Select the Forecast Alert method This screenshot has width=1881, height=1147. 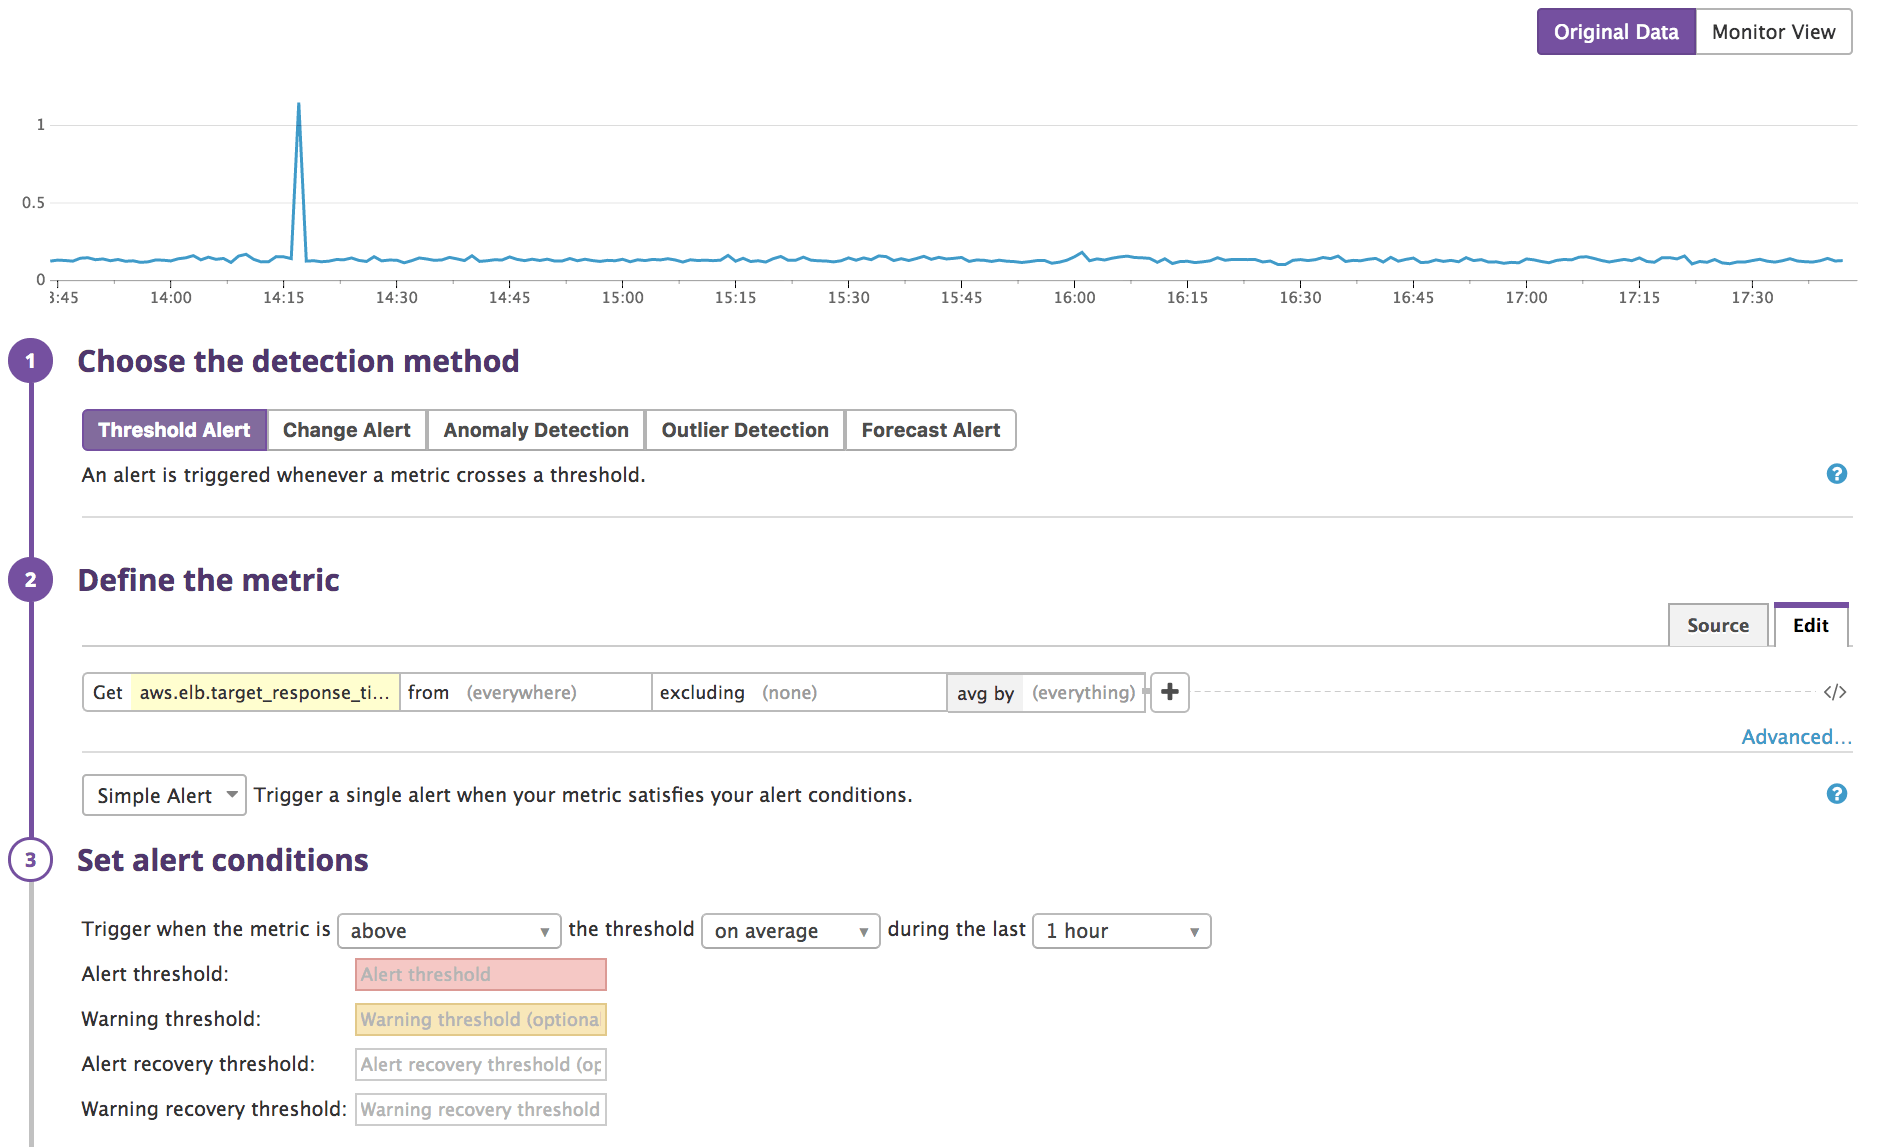coord(930,429)
